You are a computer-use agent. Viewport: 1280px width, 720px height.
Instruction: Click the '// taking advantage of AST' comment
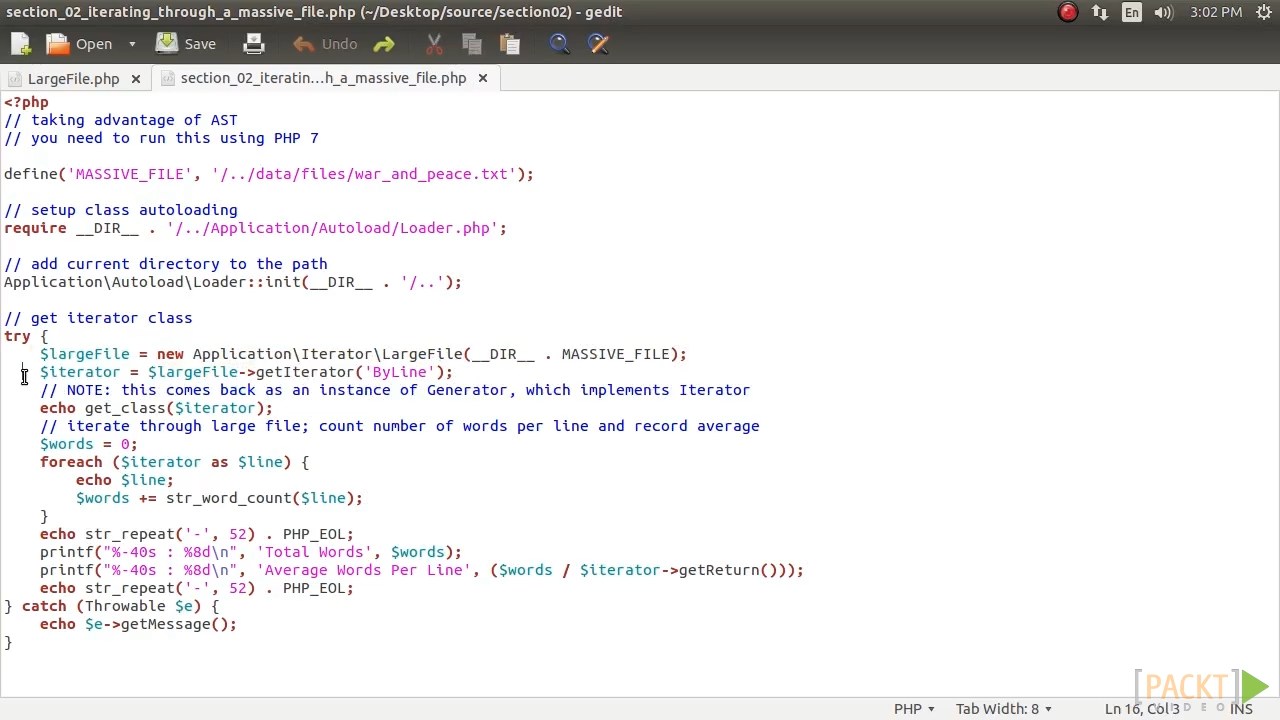[121, 120]
